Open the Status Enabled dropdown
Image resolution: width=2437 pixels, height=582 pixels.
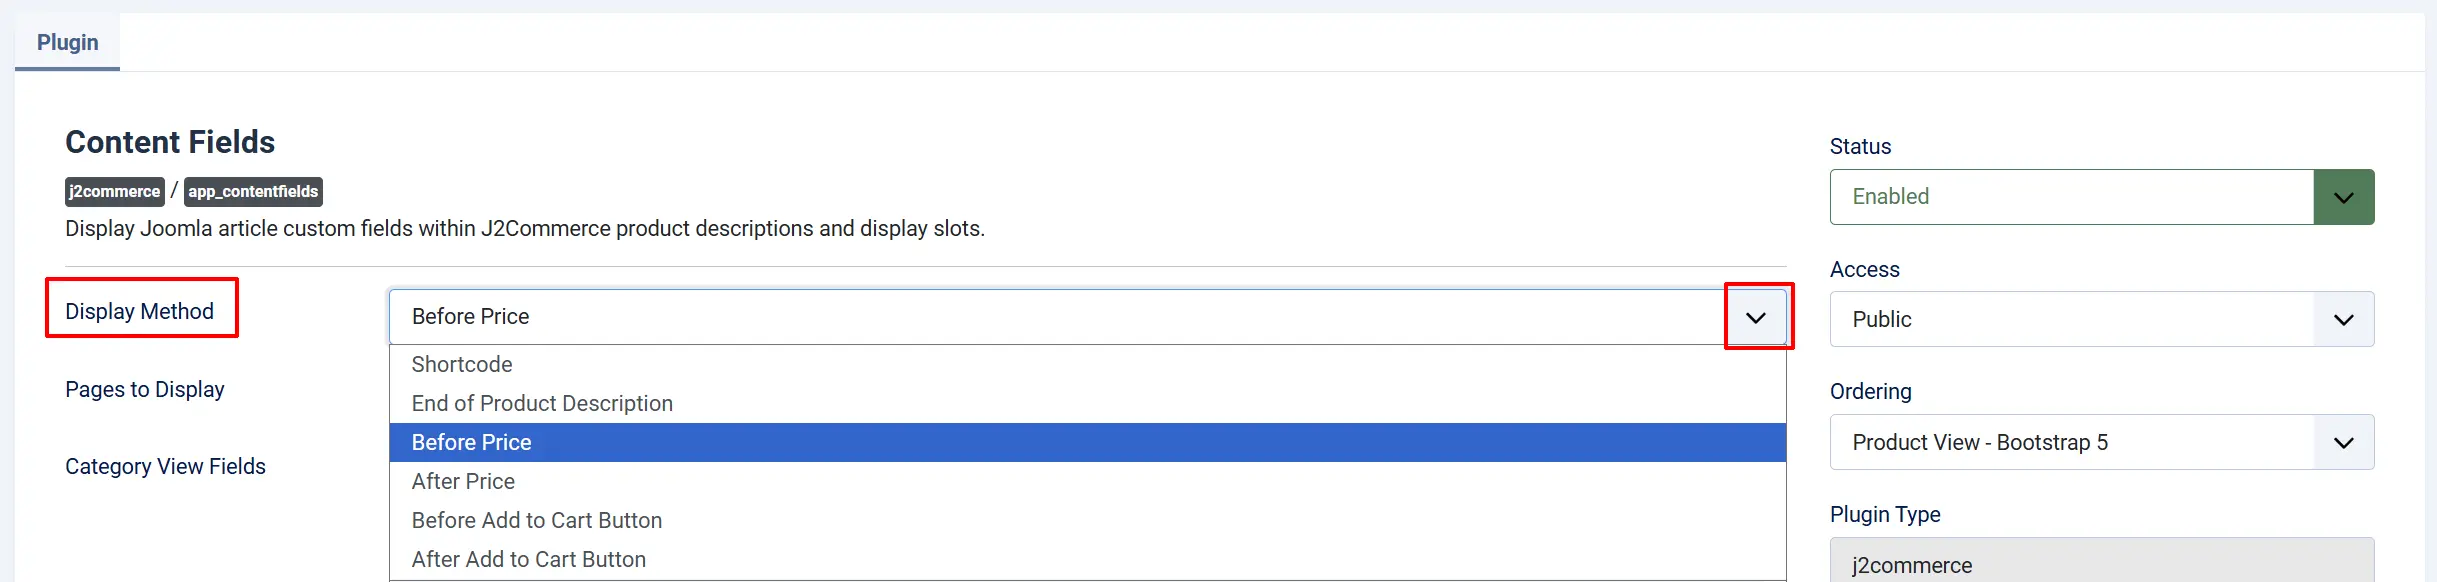[x=2102, y=197]
